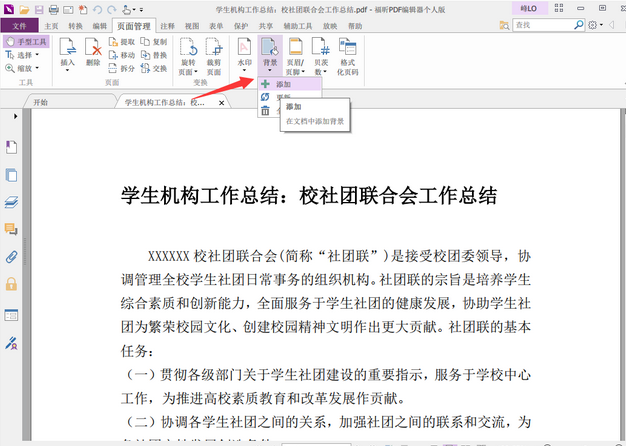This screenshot has height=446, width=626.
Task: Open the 页眉/页脚 header footer dropdown
Action: coord(296,57)
